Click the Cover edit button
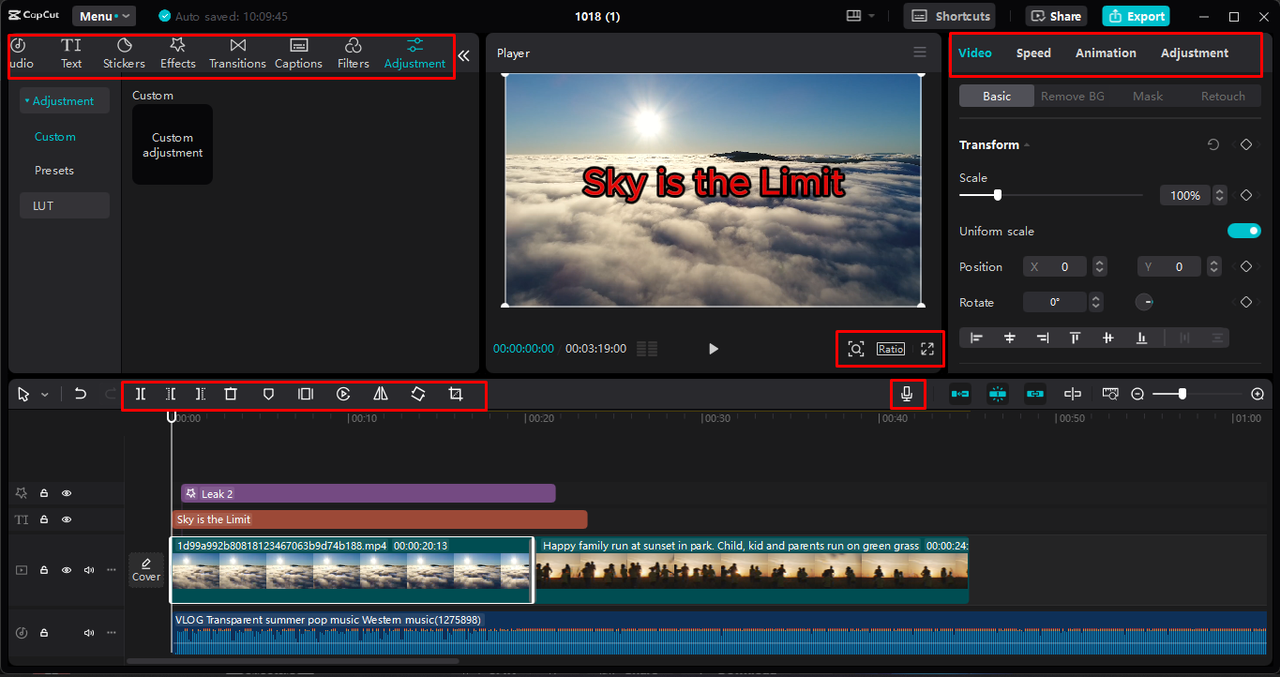Image resolution: width=1280 pixels, height=677 pixels. [146, 570]
